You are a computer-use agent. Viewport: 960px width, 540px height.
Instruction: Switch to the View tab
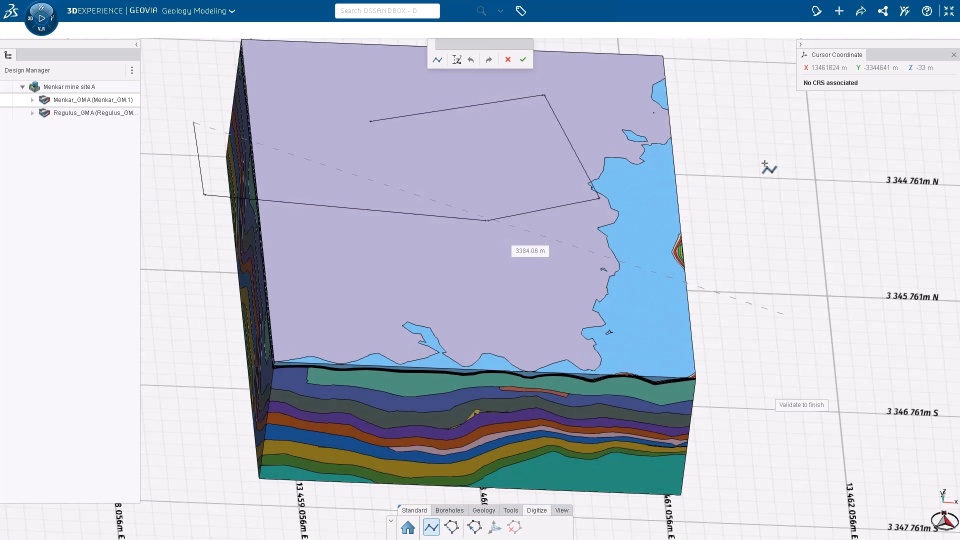[562, 510]
